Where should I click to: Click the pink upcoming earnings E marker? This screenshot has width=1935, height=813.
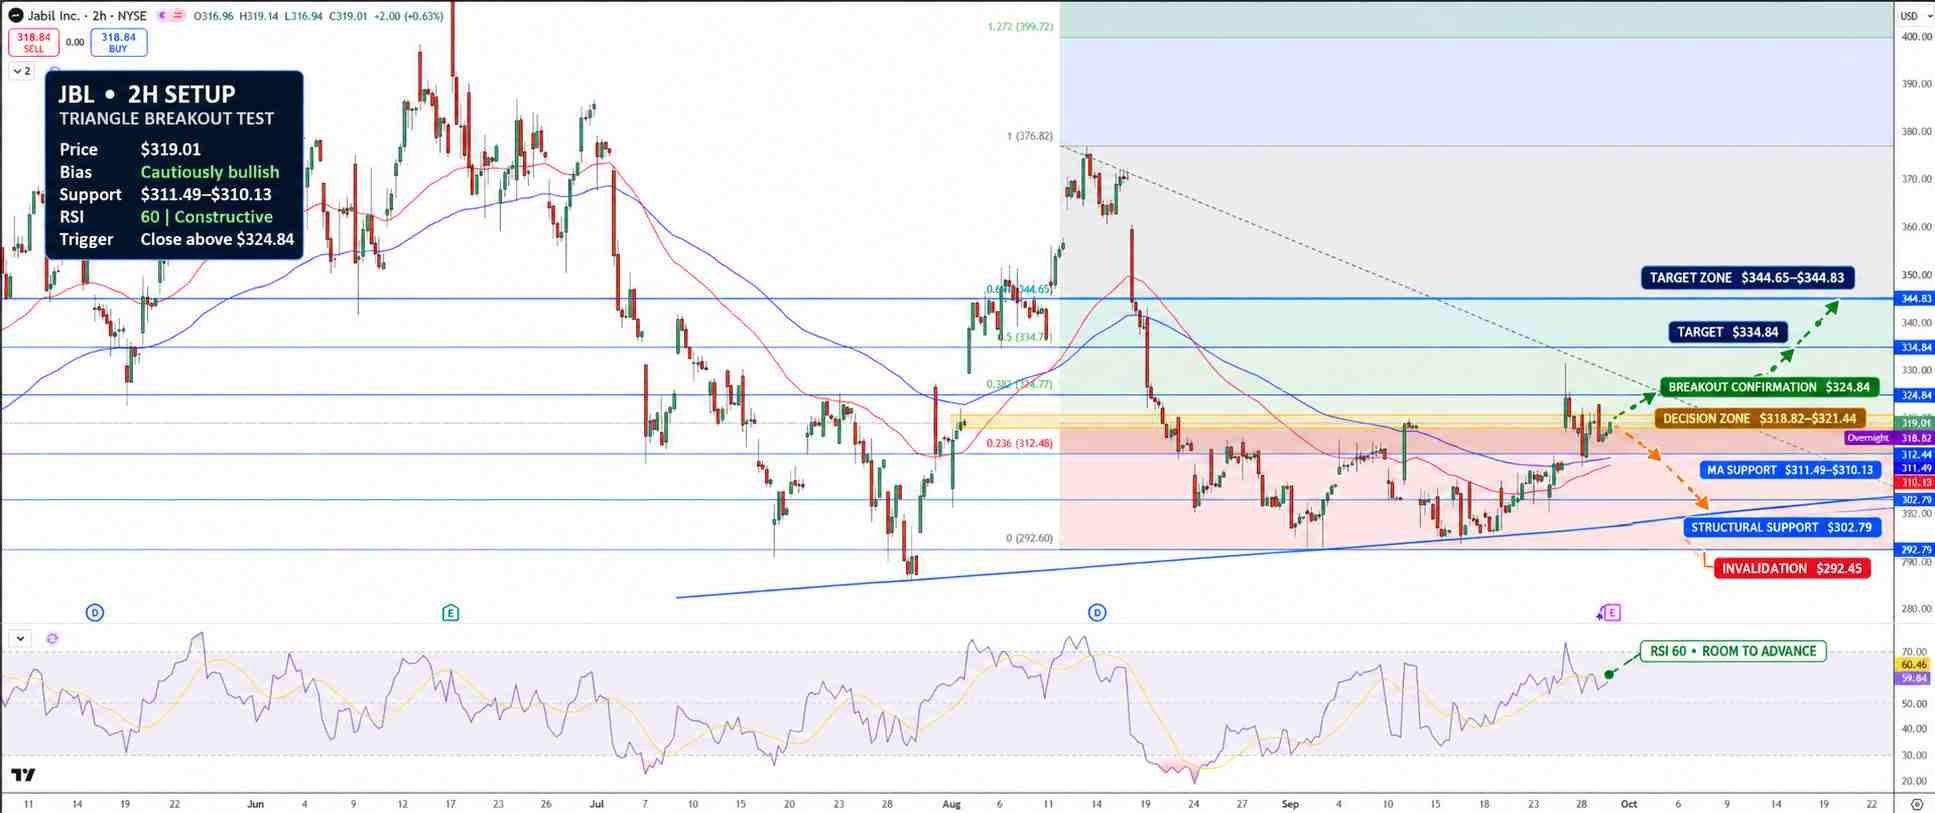coord(1612,612)
